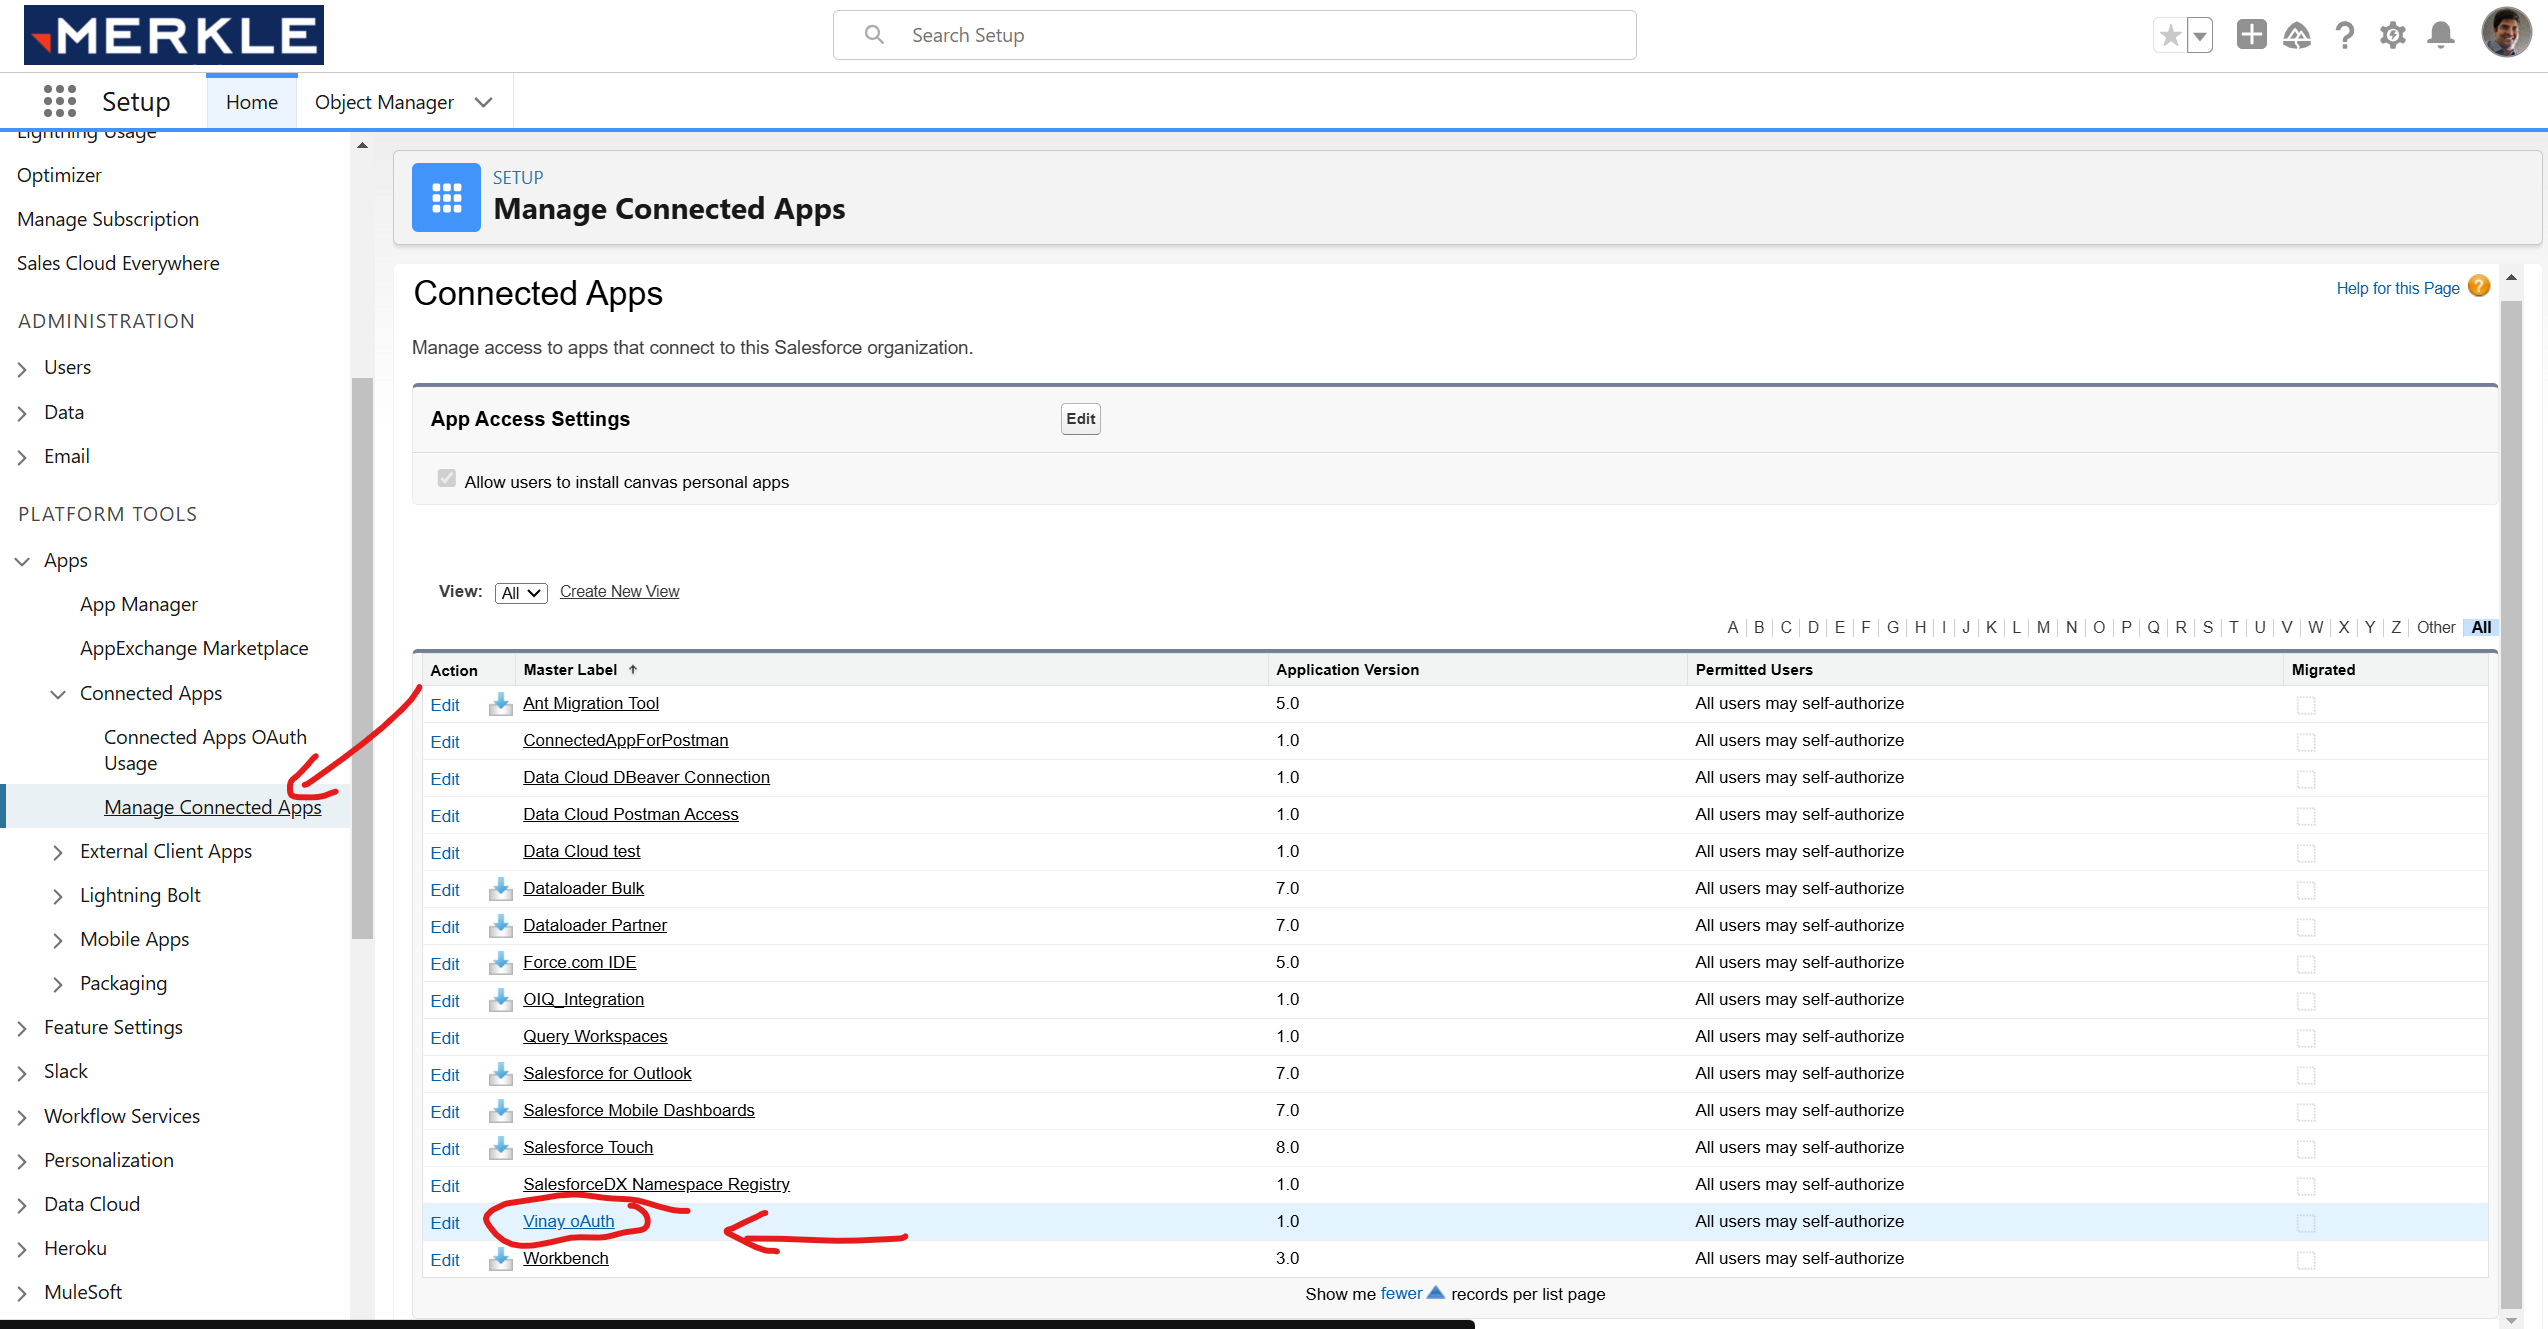Toggle Allow users to install canvas personal apps
The height and width of the screenshot is (1329, 2548).
pyautogui.click(x=447, y=479)
